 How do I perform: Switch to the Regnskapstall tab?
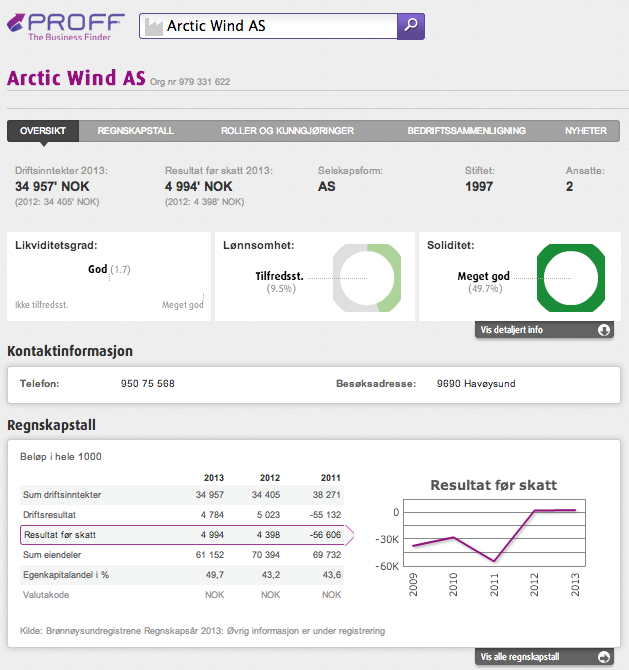135,131
